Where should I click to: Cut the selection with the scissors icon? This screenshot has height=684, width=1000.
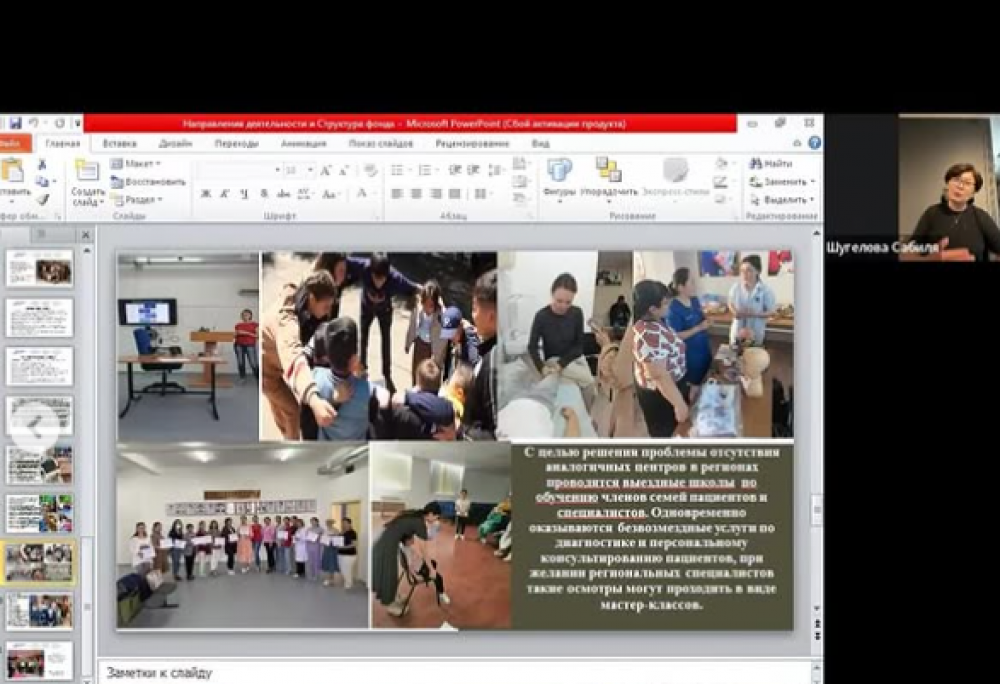point(42,164)
